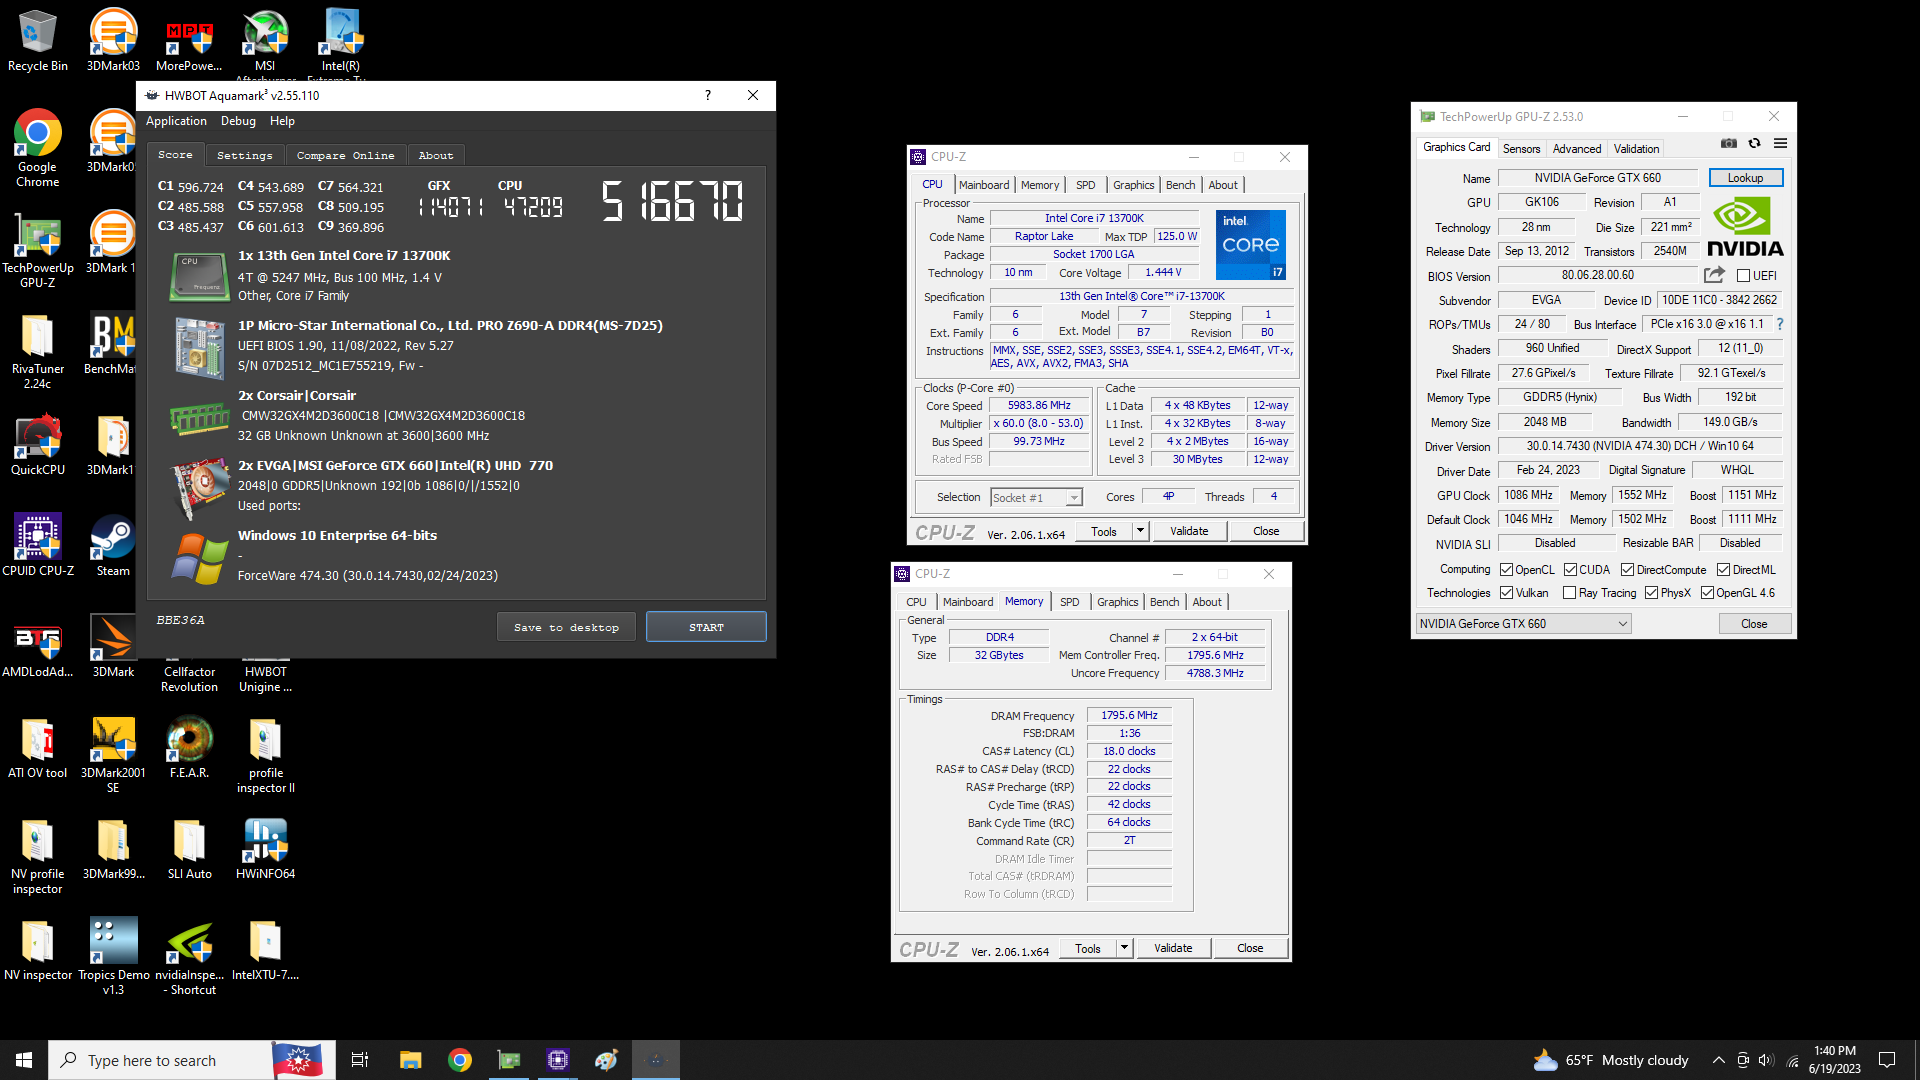1920x1080 pixels.
Task: Open the RivaTuner 2.24c desktop icon
Action: coord(38,350)
